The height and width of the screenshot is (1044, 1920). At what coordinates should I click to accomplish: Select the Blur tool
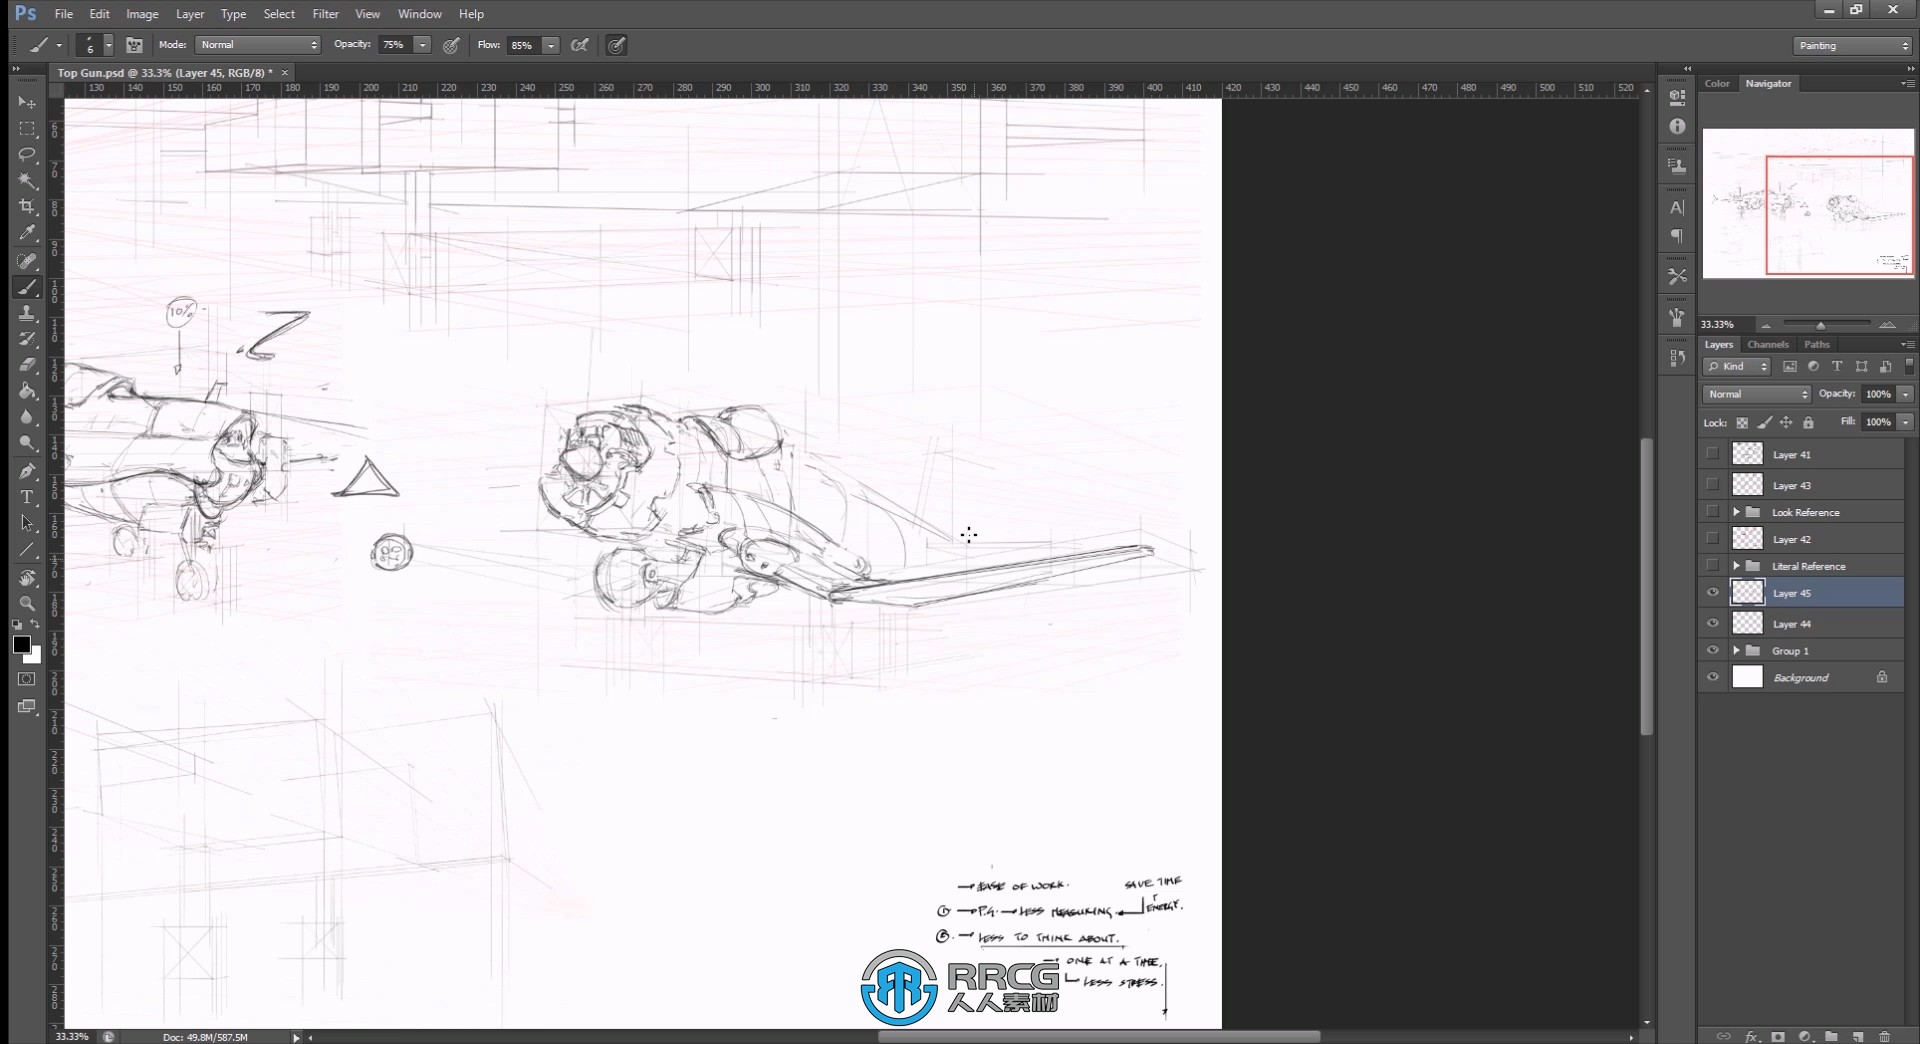(x=27, y=417)
